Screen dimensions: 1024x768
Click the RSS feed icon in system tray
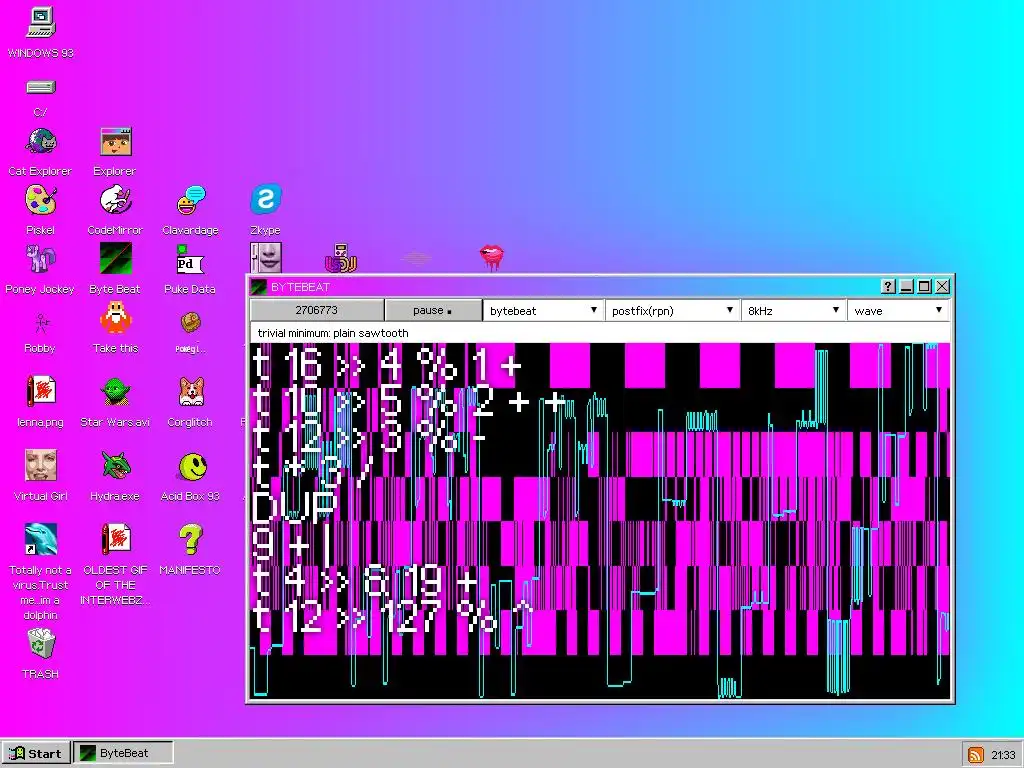pos(976,754)
